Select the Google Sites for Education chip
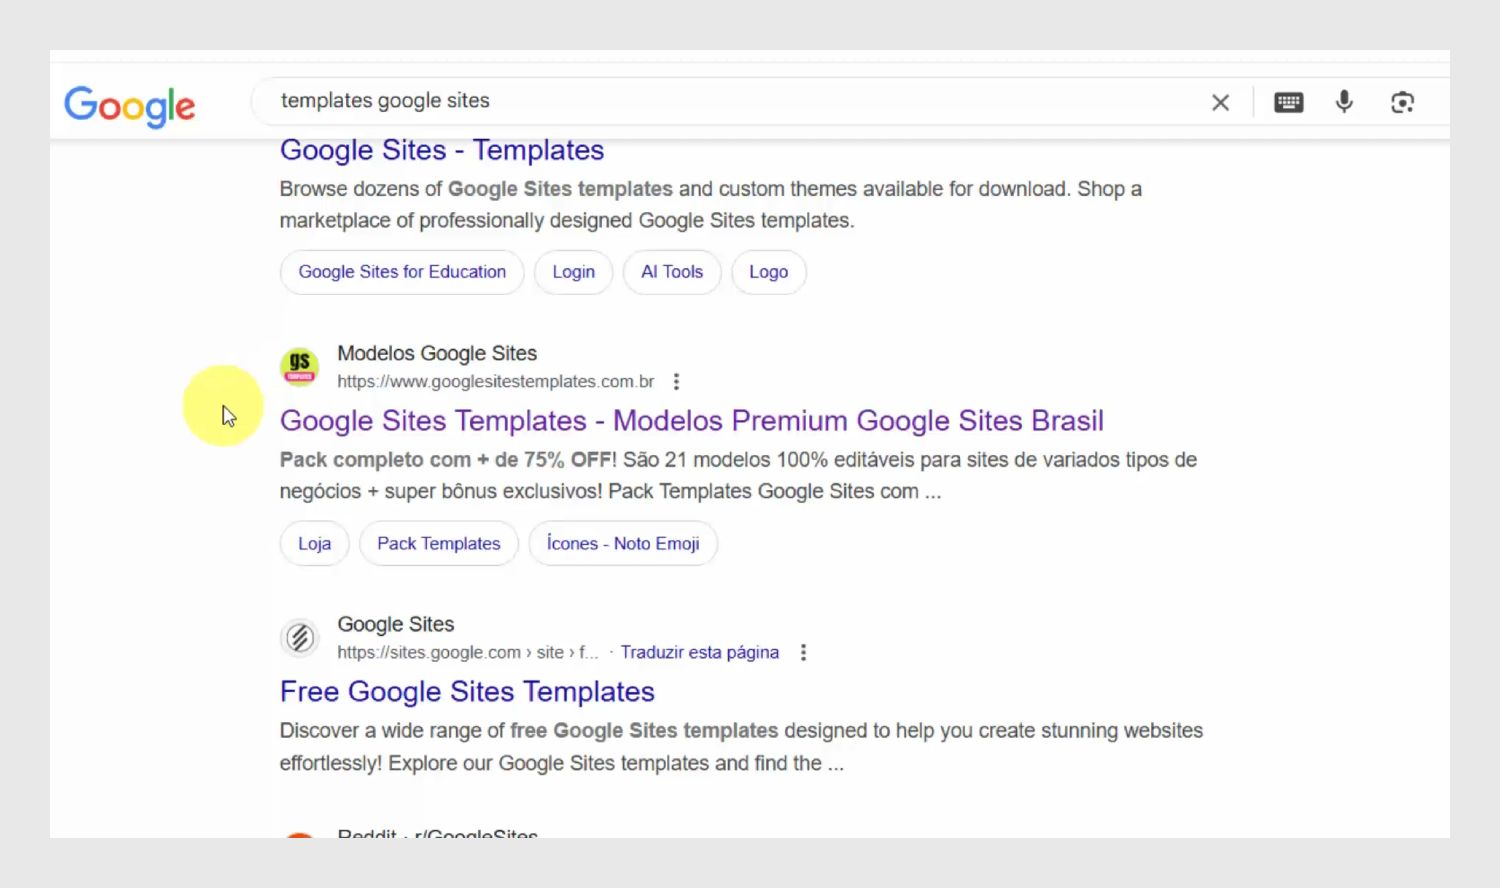Viewport: 1500px width, 888px height. click(402, 272)
